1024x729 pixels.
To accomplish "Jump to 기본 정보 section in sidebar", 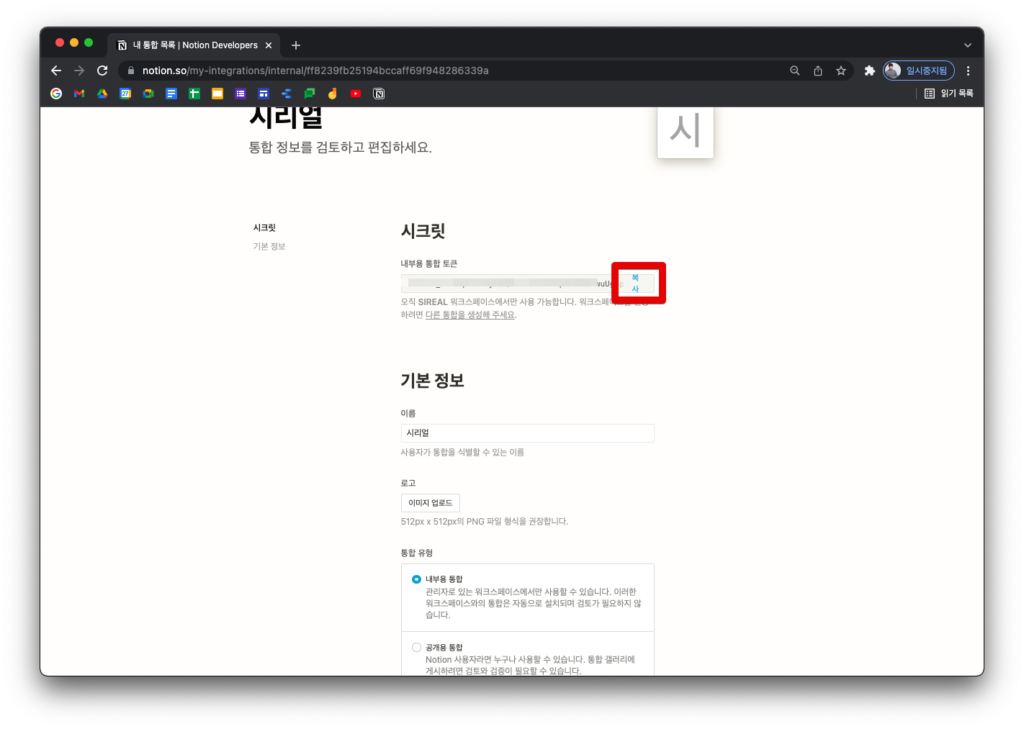I will pyautogui.click(x=269, y=246).
